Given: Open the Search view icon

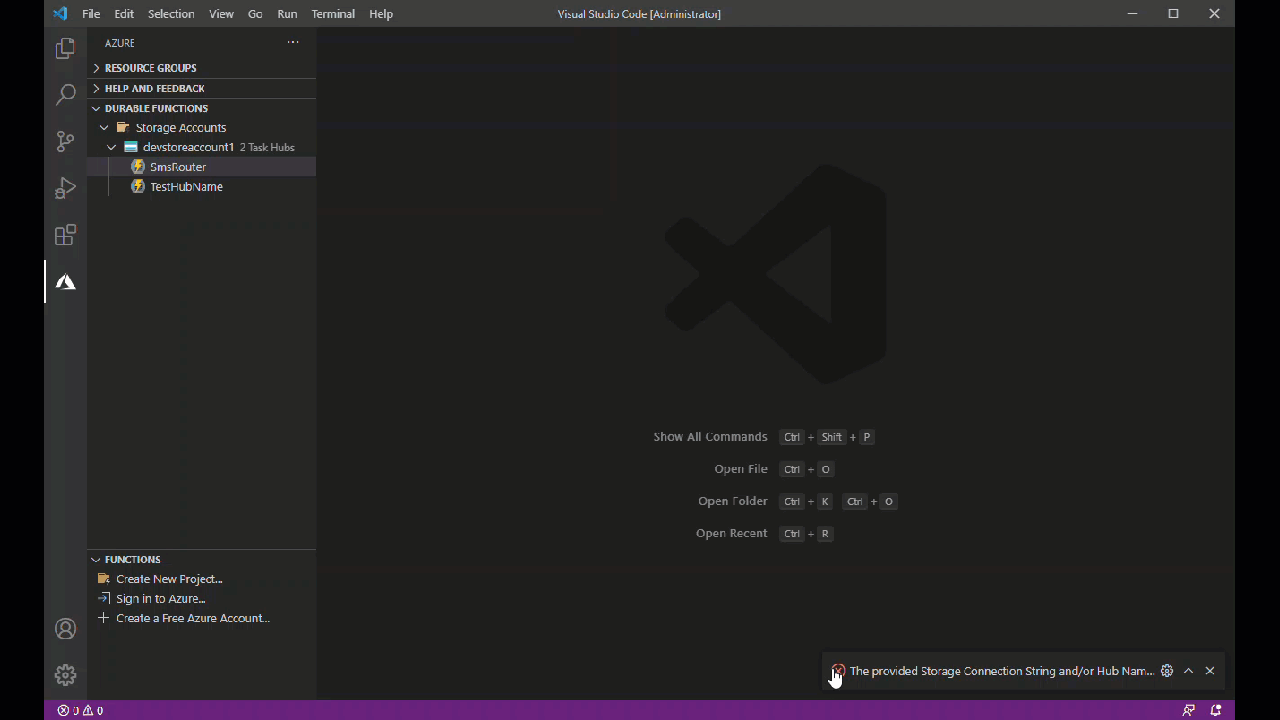Looking at the screenshot, I should 65,95.
